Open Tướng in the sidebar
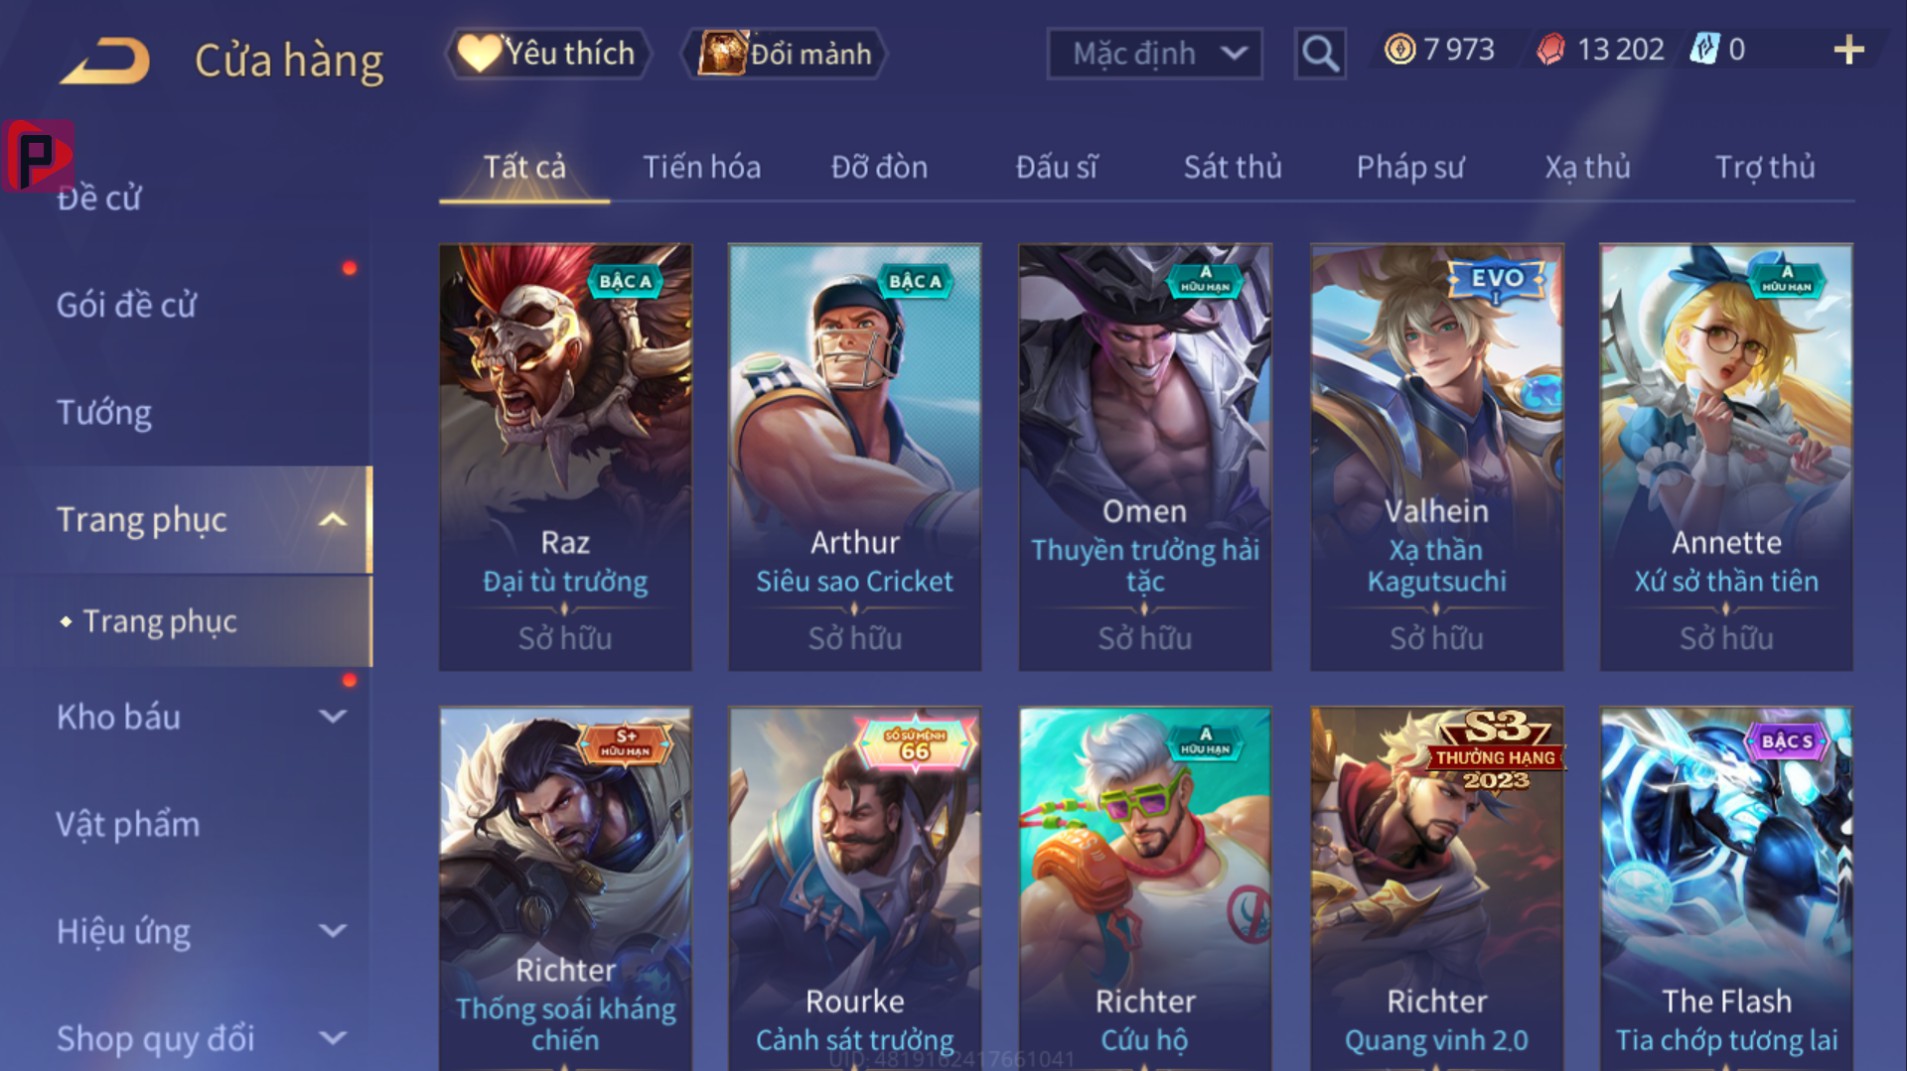 tap(104, 413)
